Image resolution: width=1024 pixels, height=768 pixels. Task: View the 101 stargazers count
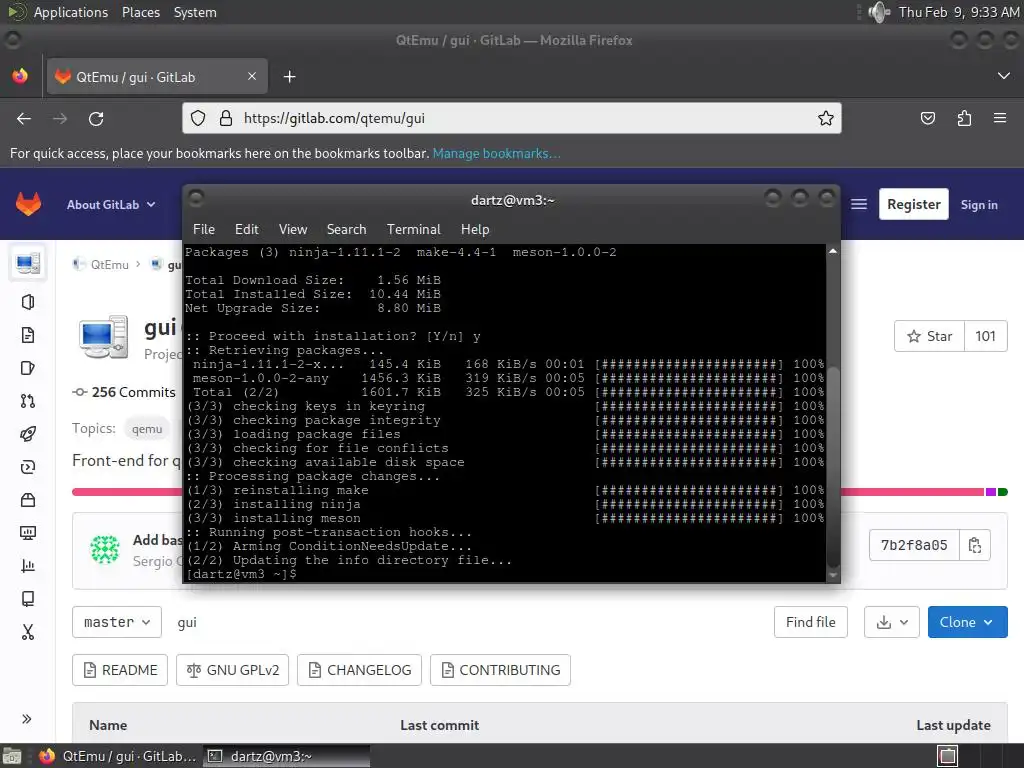(985, 336)
